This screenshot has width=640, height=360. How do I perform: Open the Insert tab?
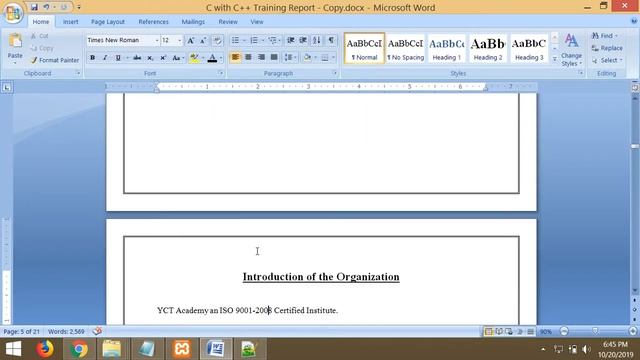[x=71, y=22]
